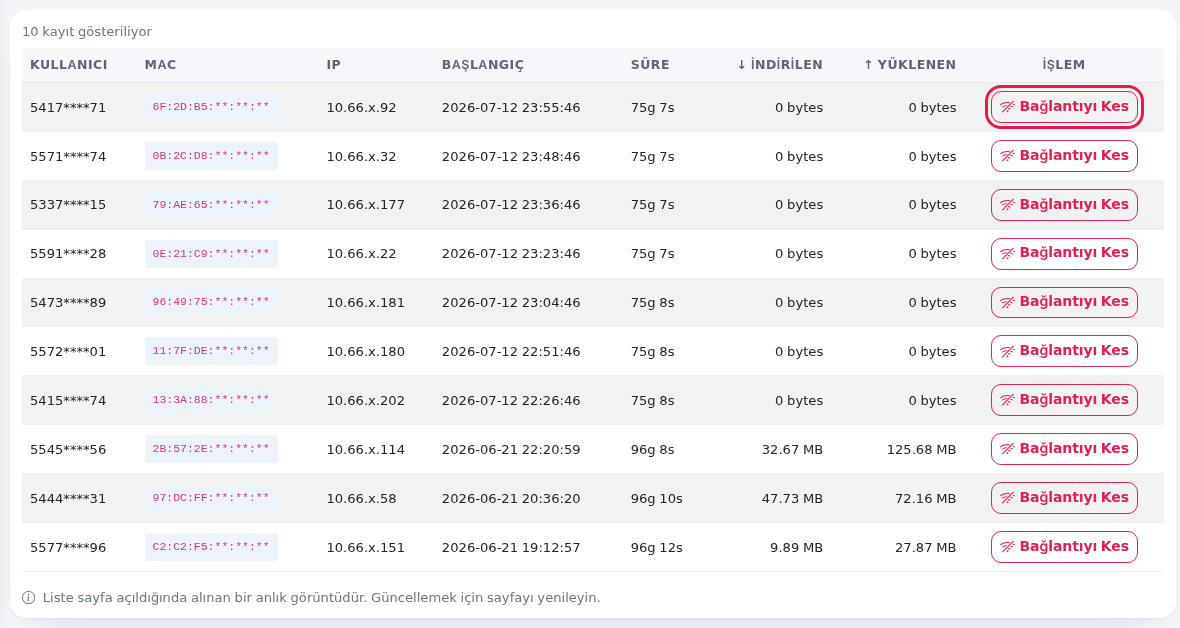Cut the connection of user 5337****15

click(x=1064, y=205)
